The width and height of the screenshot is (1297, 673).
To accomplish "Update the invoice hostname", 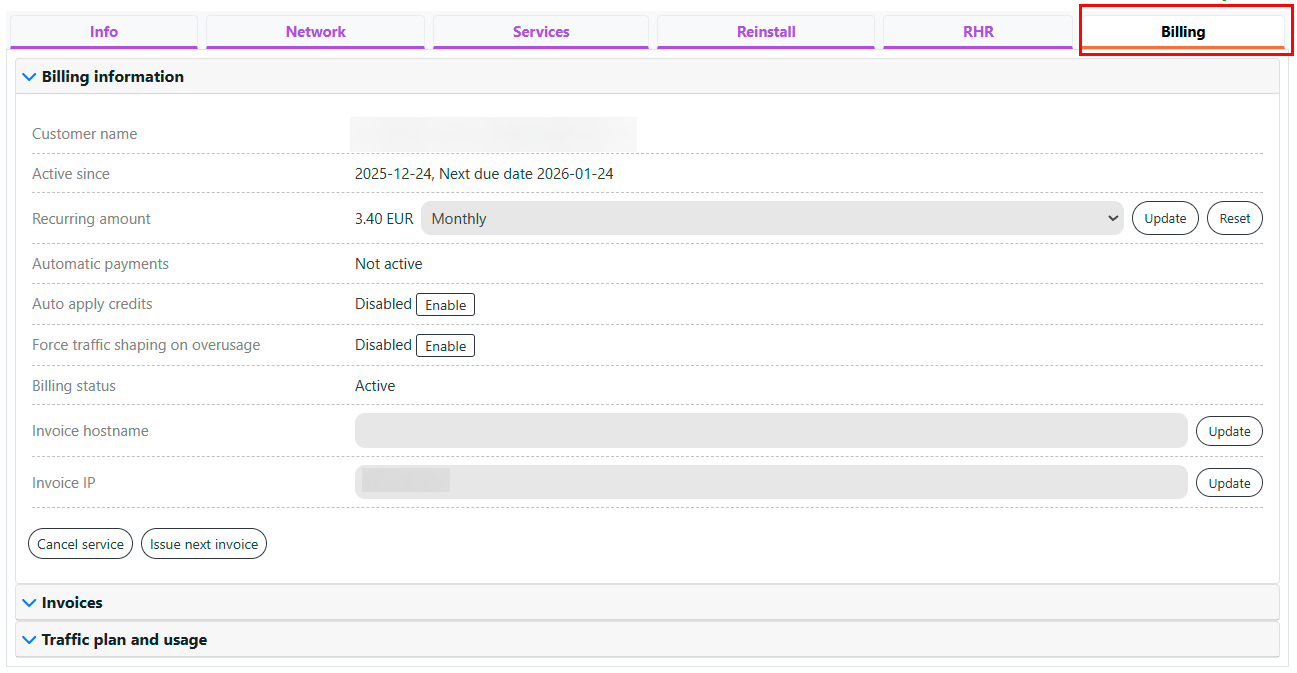I will [x=1229, y=432].
